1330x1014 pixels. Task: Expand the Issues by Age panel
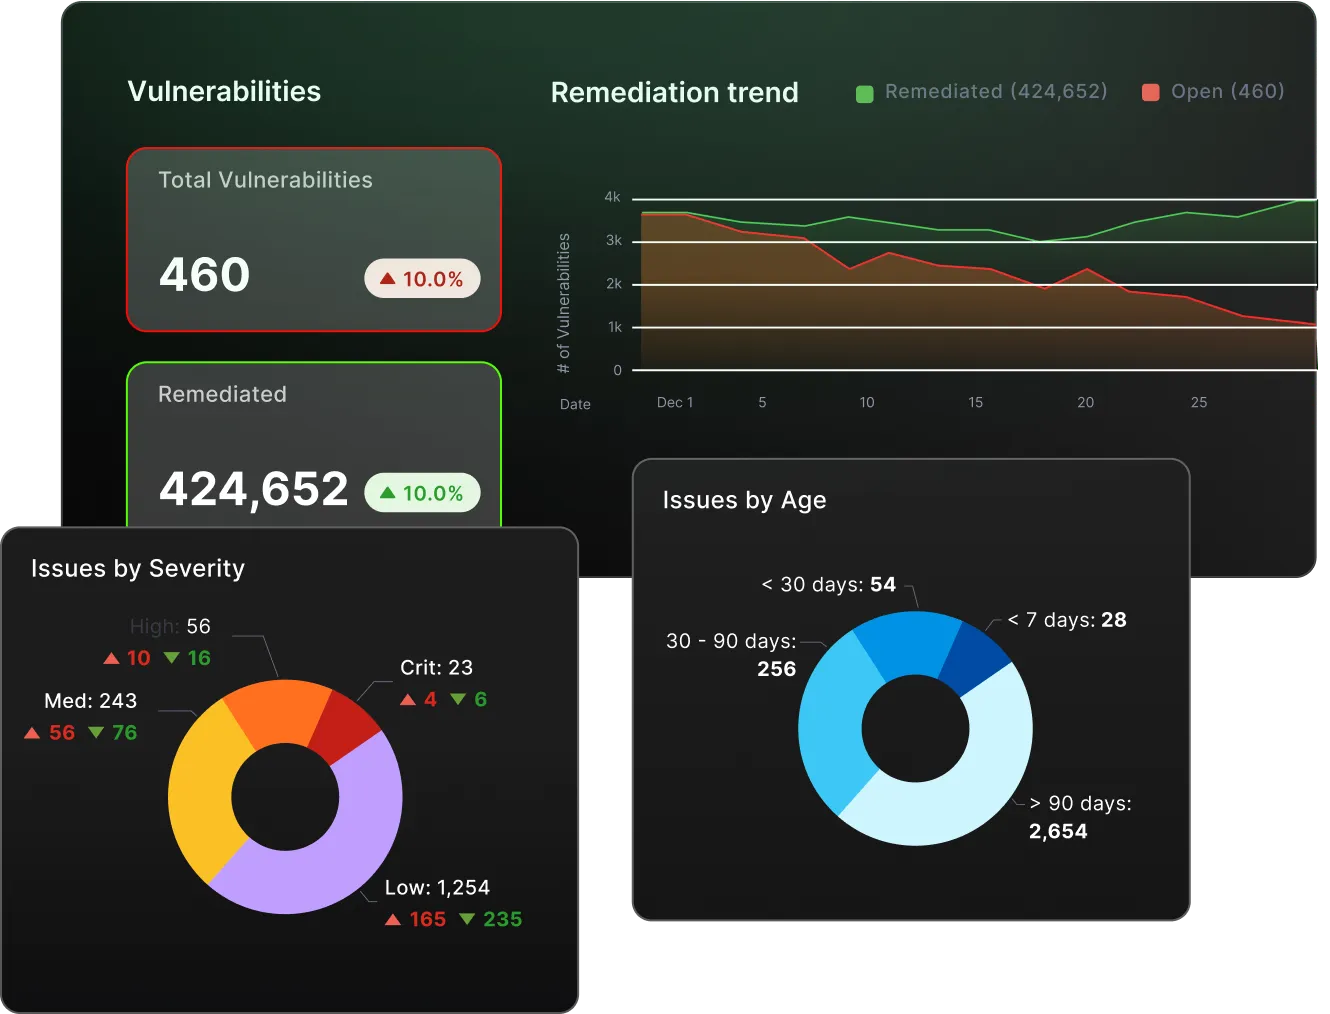(744, 500)
